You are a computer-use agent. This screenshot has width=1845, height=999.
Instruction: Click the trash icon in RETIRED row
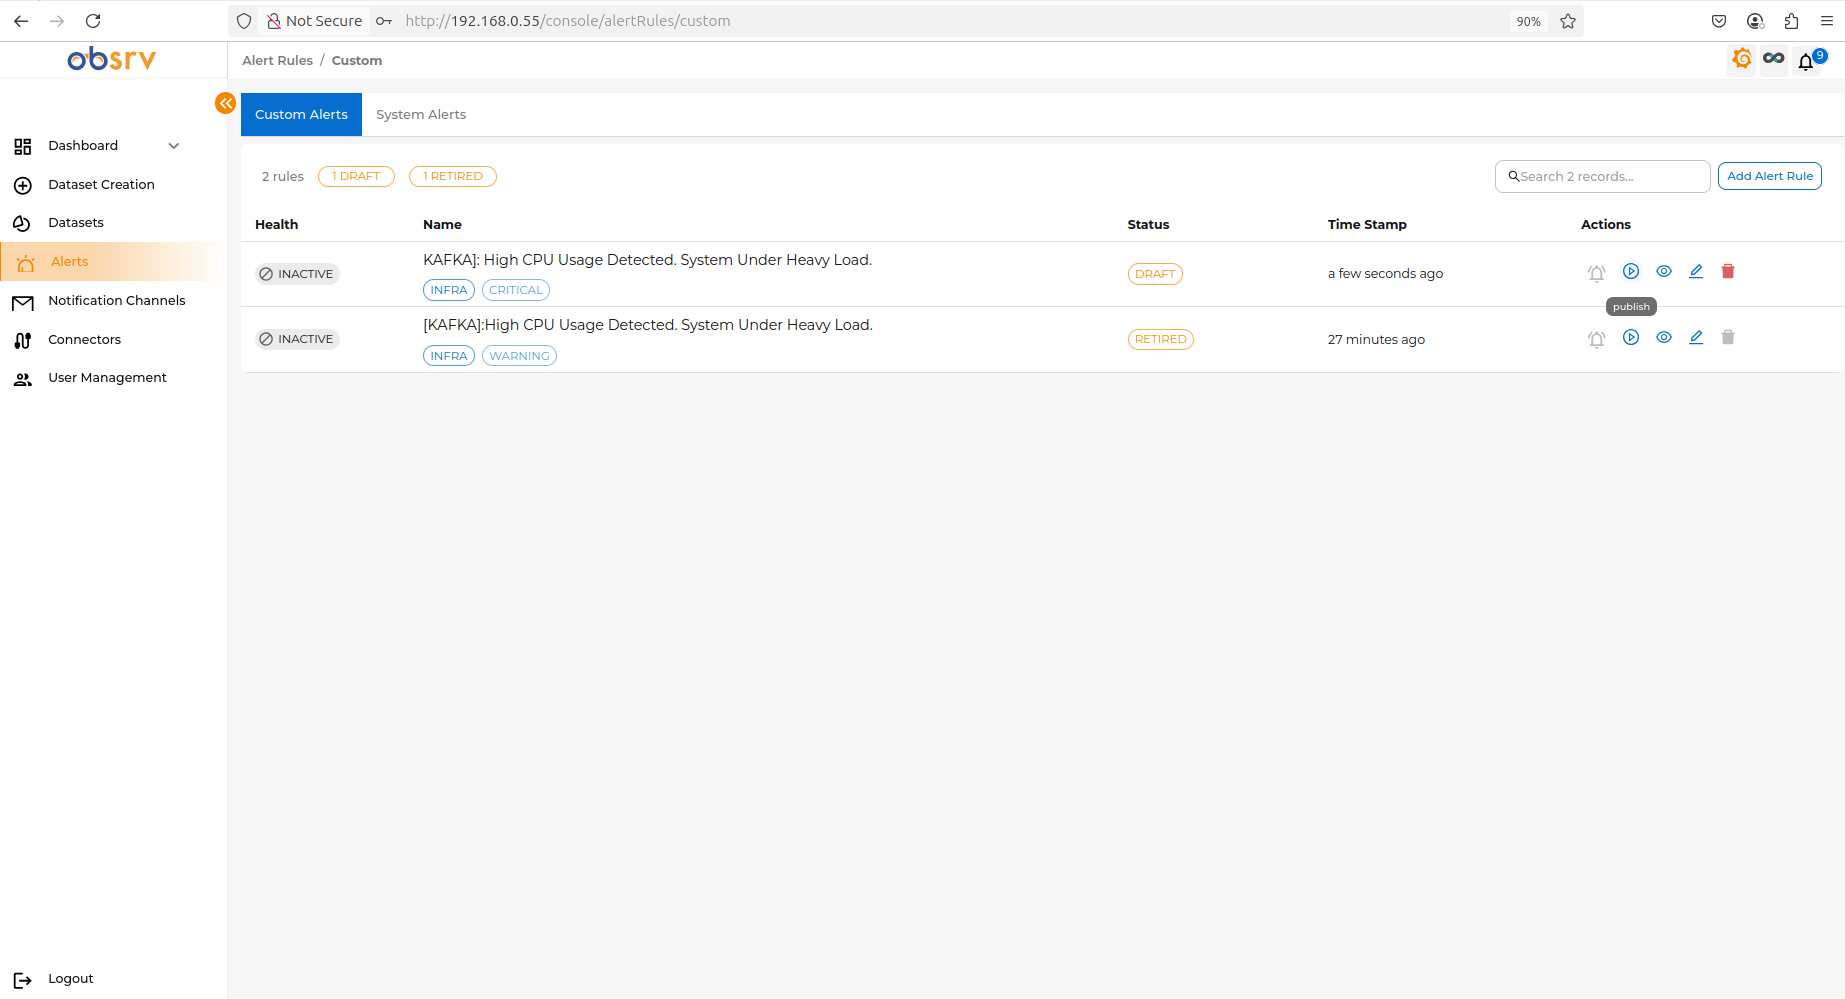pyautogui.click(x=1728, y=337)
